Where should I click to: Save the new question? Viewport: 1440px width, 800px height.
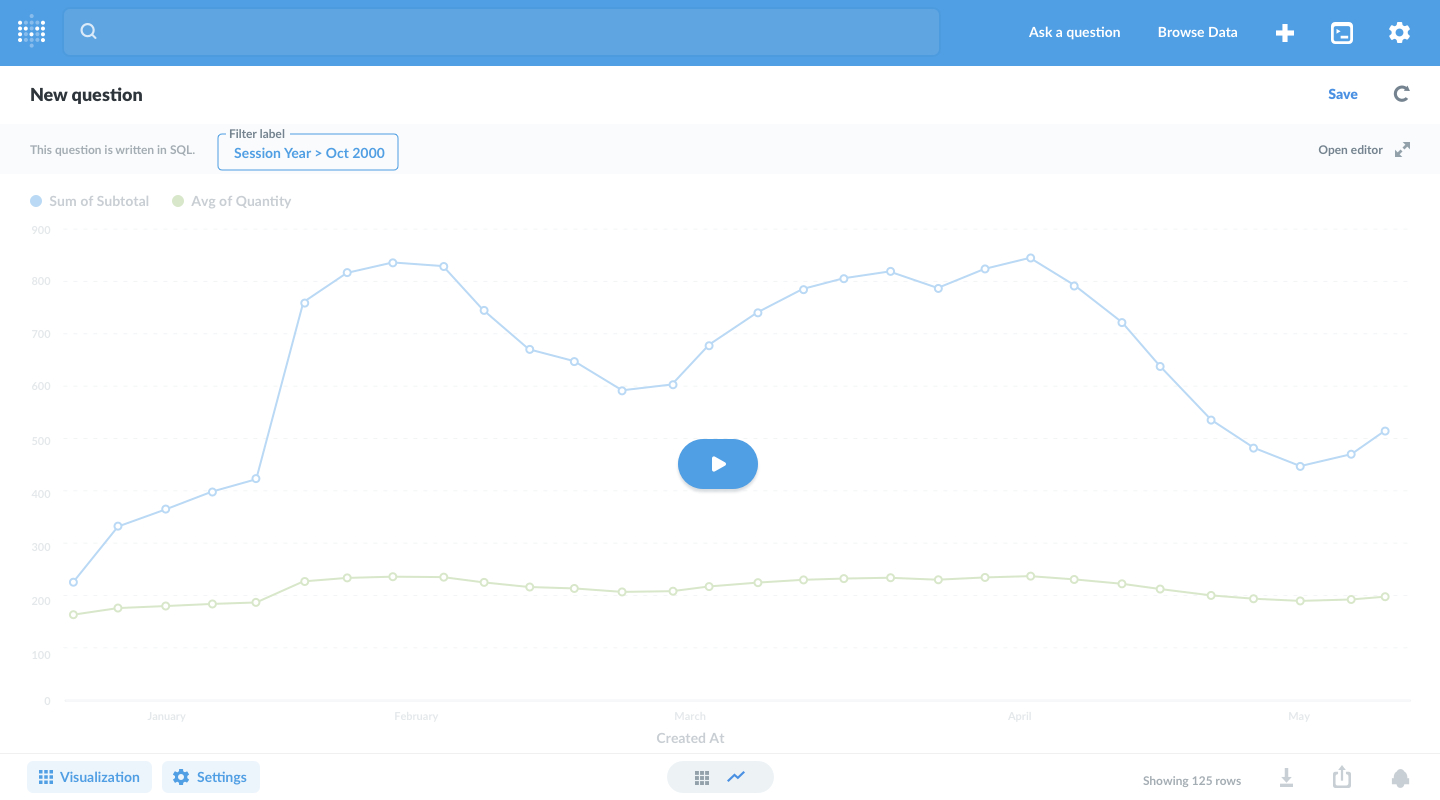click(1342, 93)
